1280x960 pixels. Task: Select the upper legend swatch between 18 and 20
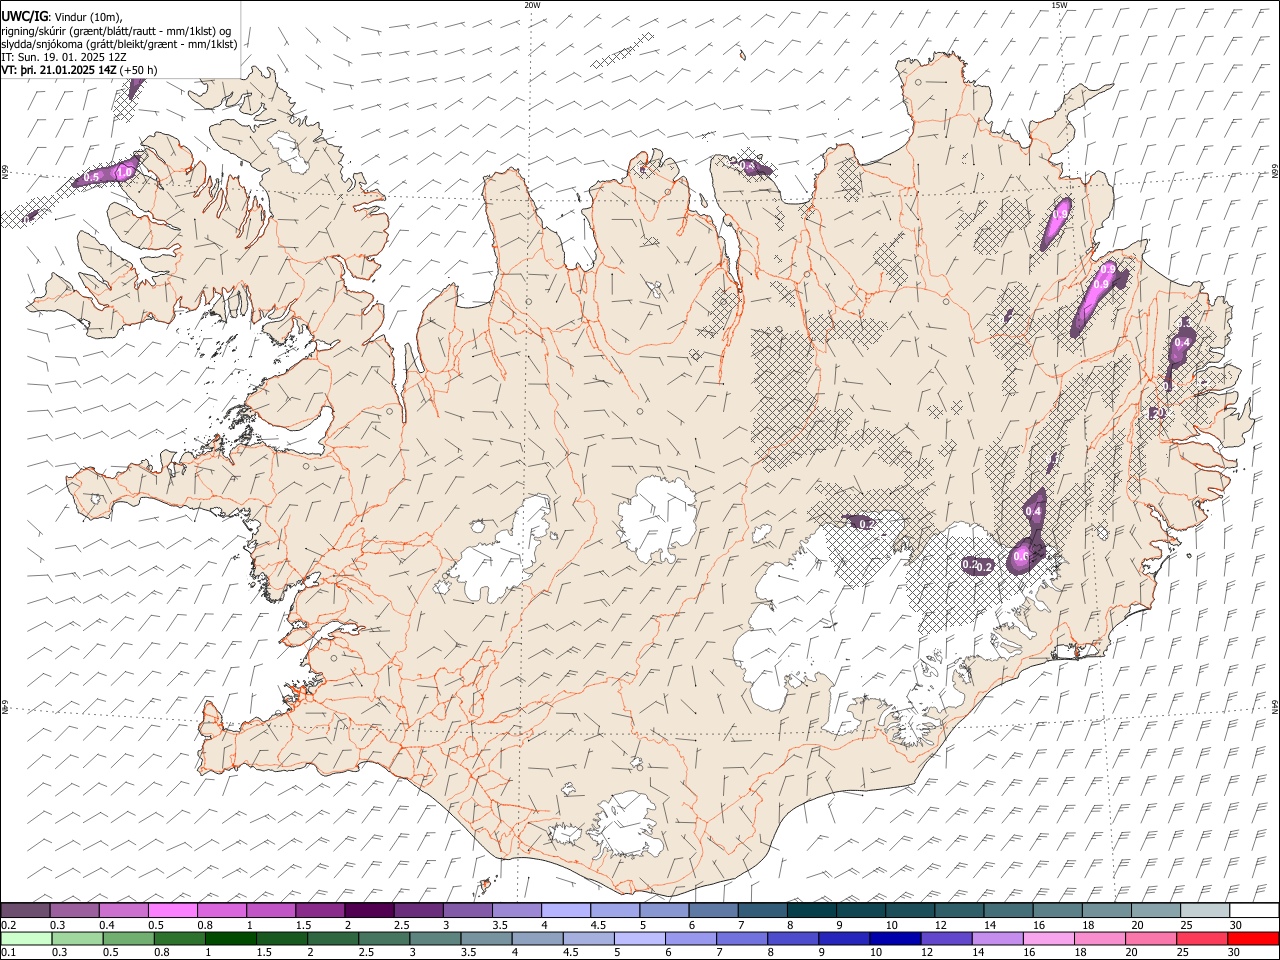tap(1105, 910)
